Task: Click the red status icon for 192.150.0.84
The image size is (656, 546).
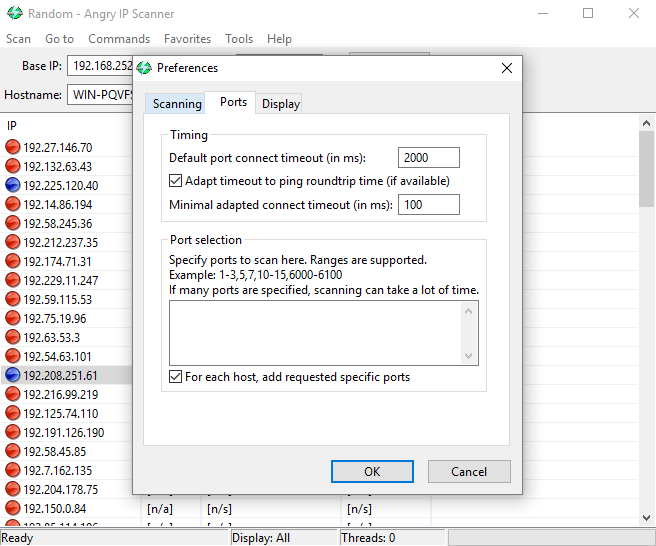Action: tap(13, 508)
